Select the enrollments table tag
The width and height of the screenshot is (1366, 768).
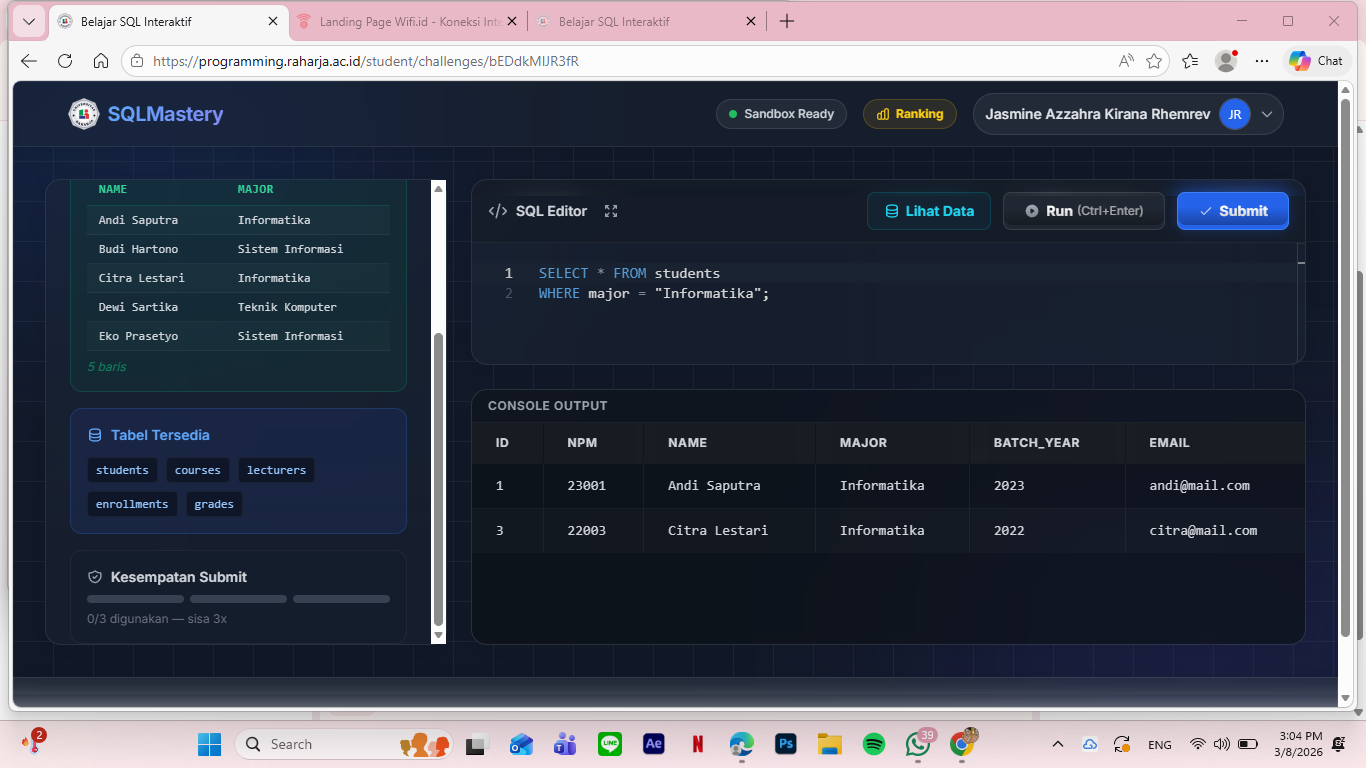(x=132, y=504)
